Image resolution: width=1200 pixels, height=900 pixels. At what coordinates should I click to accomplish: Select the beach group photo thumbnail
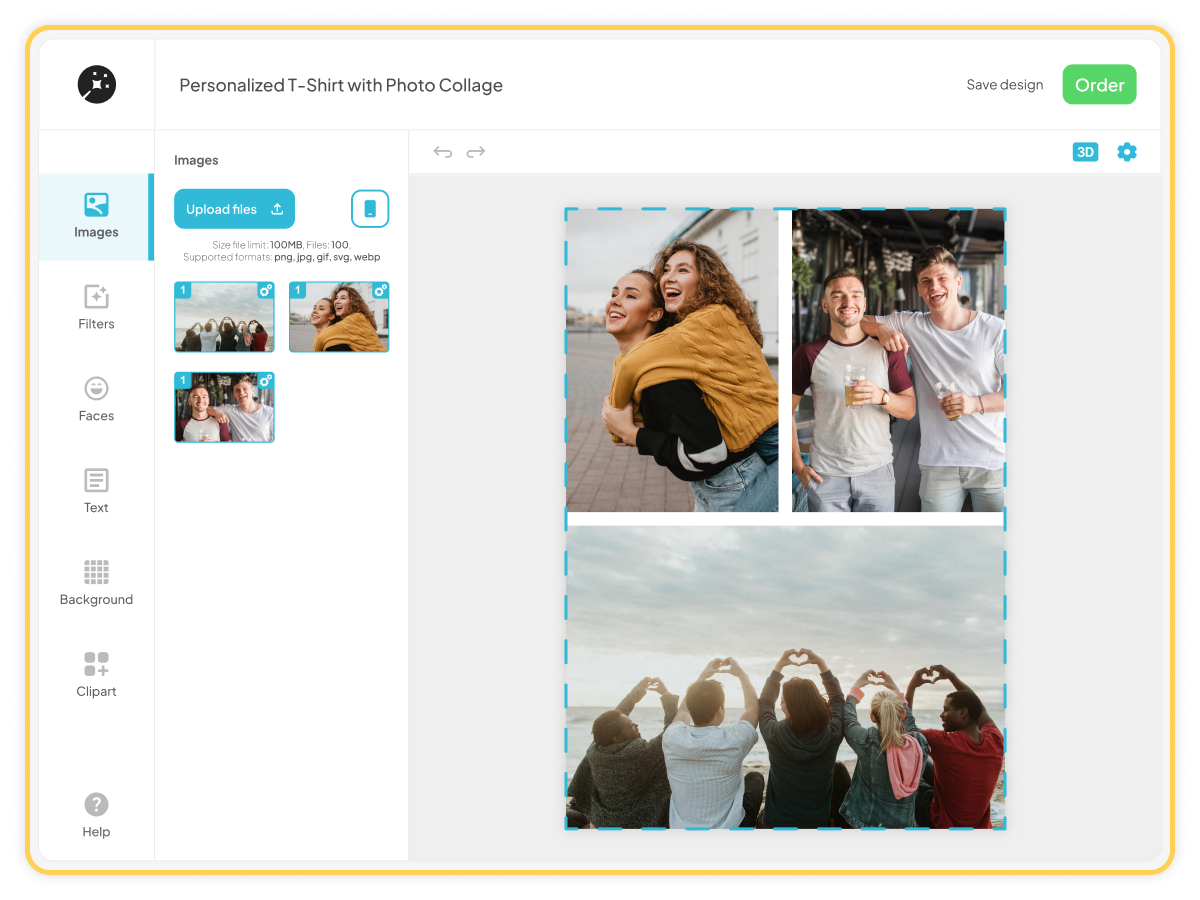(224, 317)
